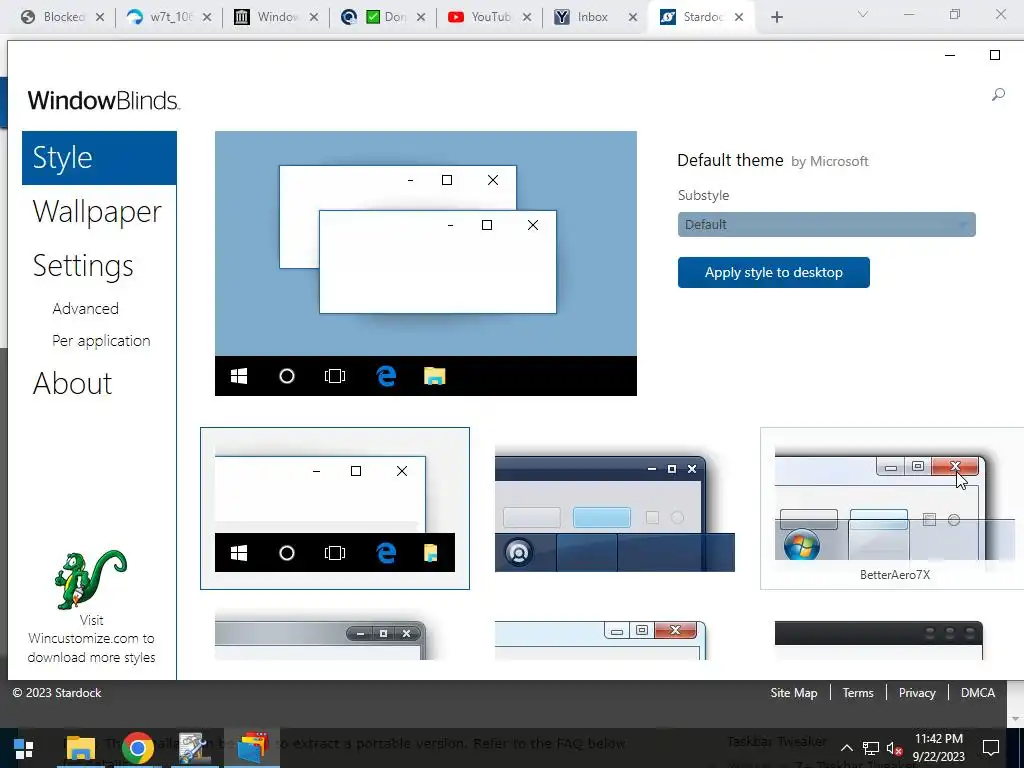Click the YouTube favicon on its tab
The width and height of the screenshot is (1024, 768).
[456, 17]
